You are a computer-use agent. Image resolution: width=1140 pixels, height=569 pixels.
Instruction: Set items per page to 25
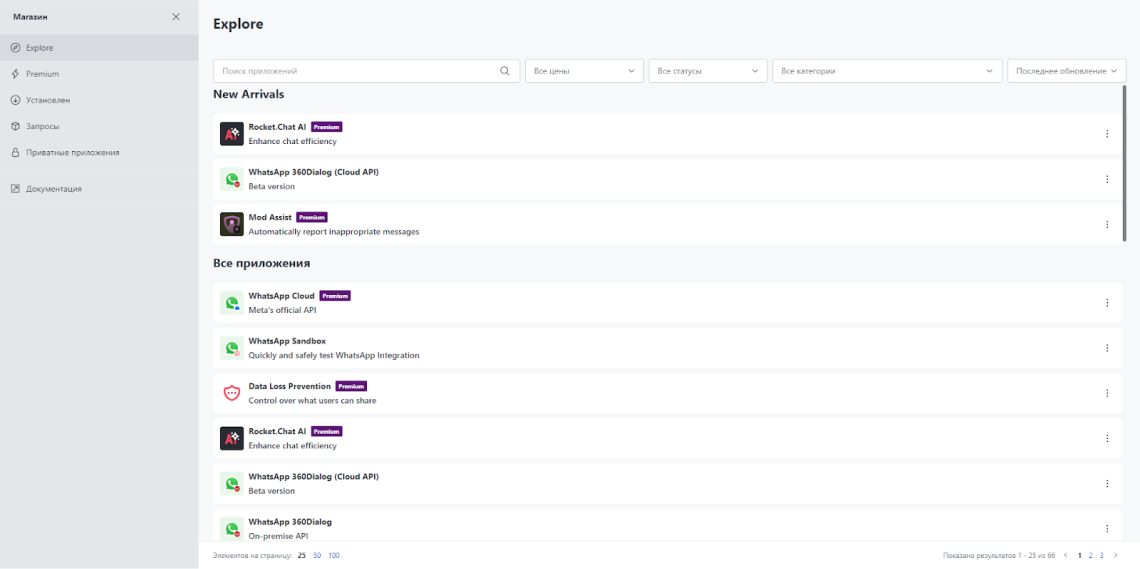(x=302, y=556)
